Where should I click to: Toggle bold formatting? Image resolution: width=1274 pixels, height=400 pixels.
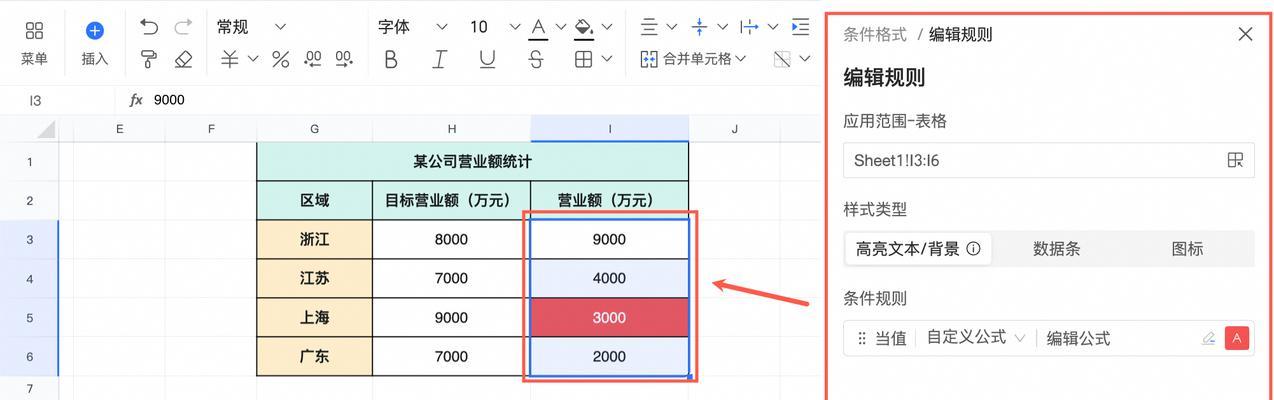[x=391, y=60]
